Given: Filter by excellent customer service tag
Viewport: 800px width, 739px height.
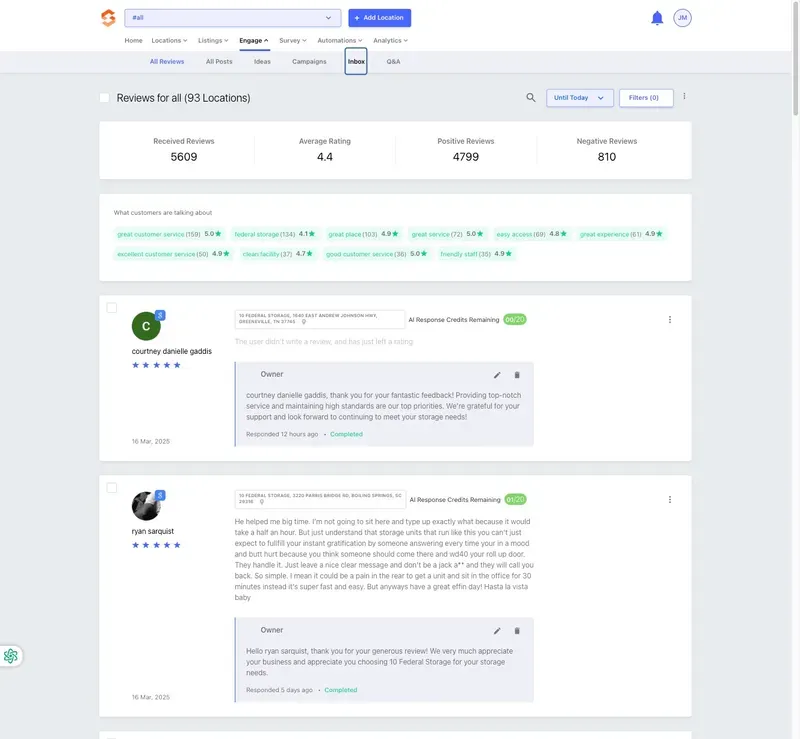Looking at the screenshot, I should [x=173, y=254].
